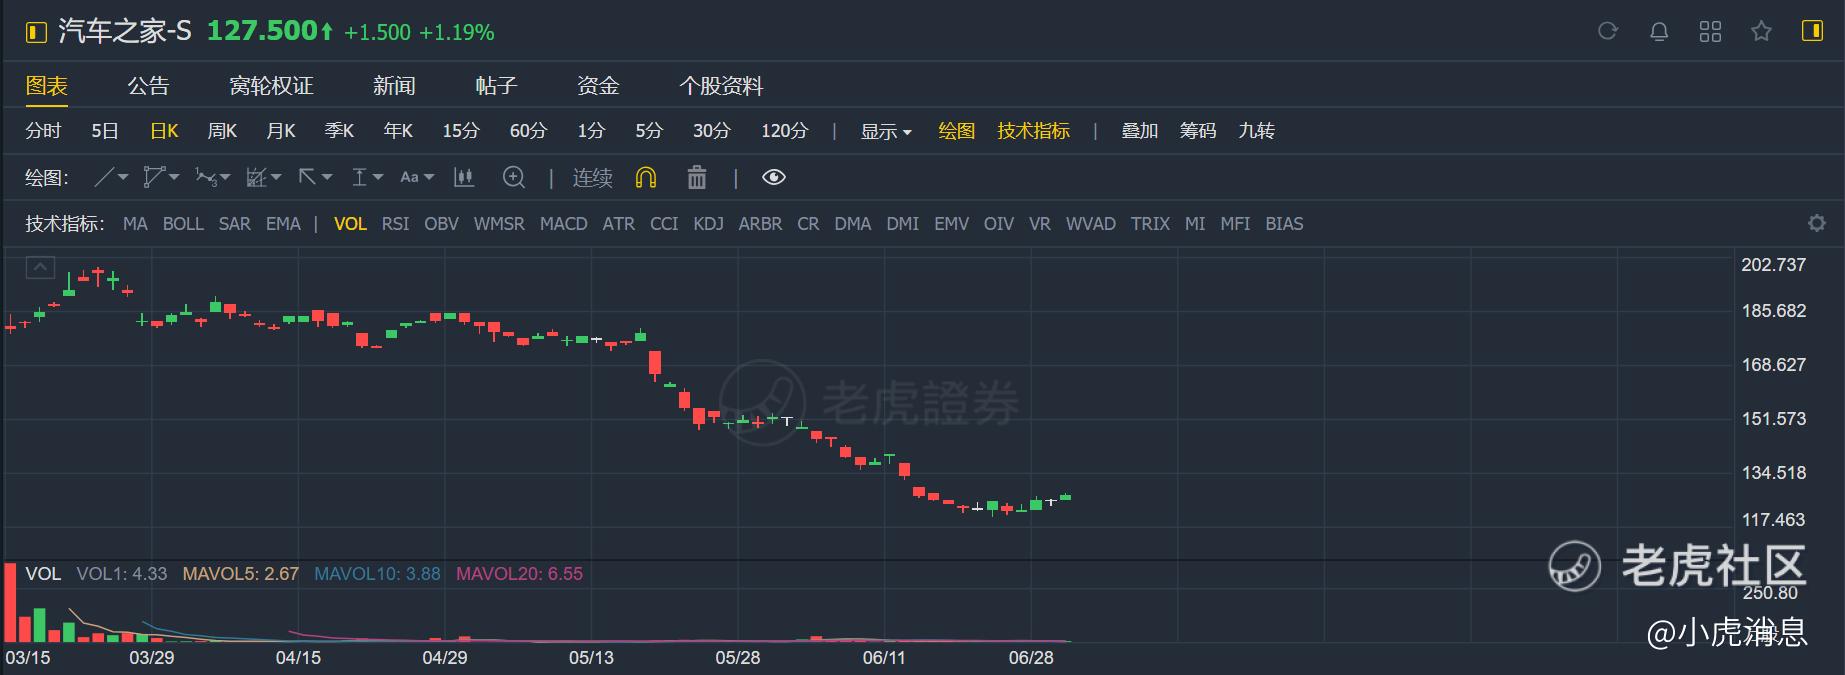Expand the polygon tool dropdown arrow
The width and height of the screenshot is (1845, 675).
[x=174, y=178]
